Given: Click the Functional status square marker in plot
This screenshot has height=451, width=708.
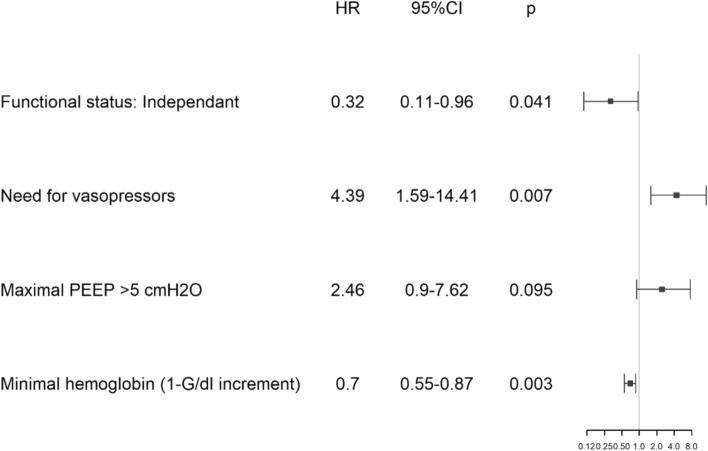Looking at the screenshot, I should tap(610, 101).
